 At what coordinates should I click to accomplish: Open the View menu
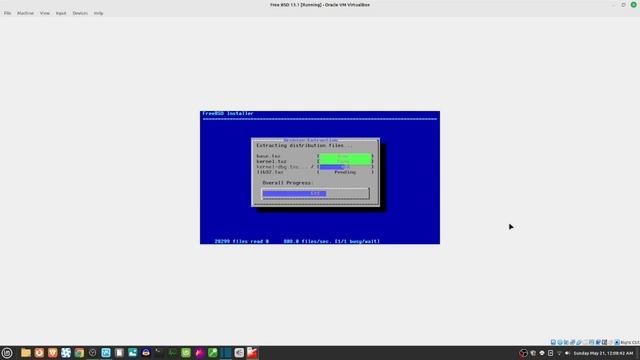tap(44, 13)
